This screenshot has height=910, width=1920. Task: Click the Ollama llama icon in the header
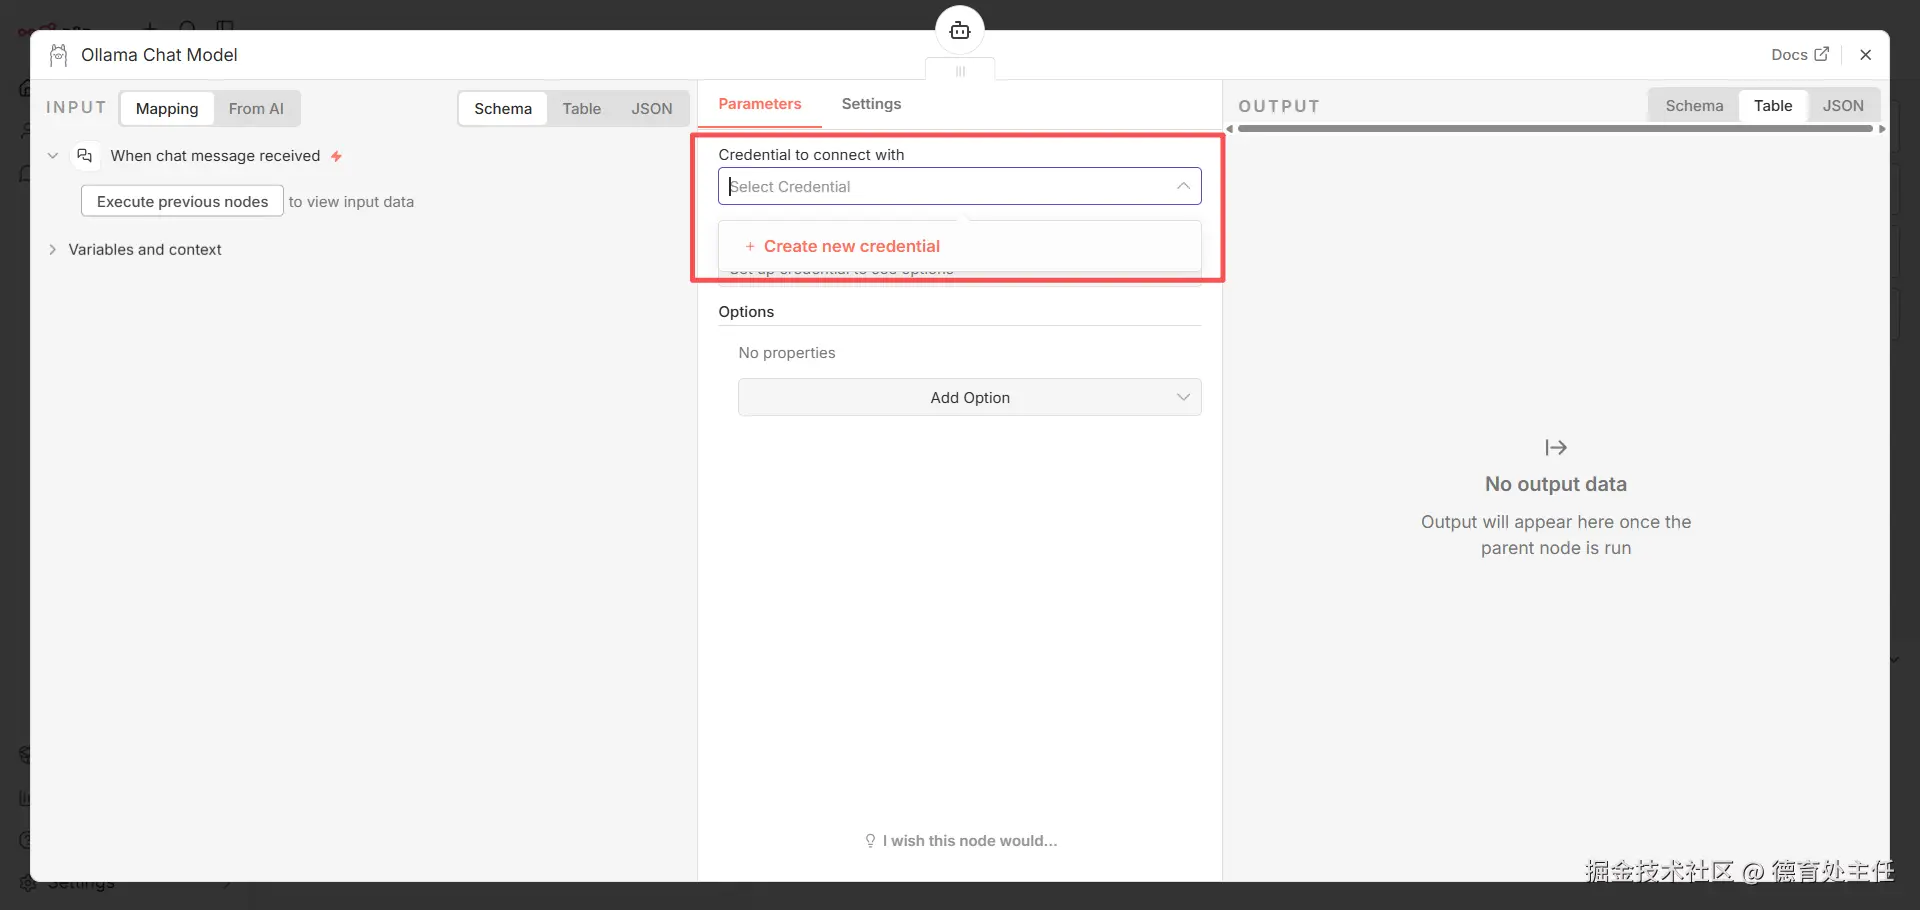(x=59, y=55)
